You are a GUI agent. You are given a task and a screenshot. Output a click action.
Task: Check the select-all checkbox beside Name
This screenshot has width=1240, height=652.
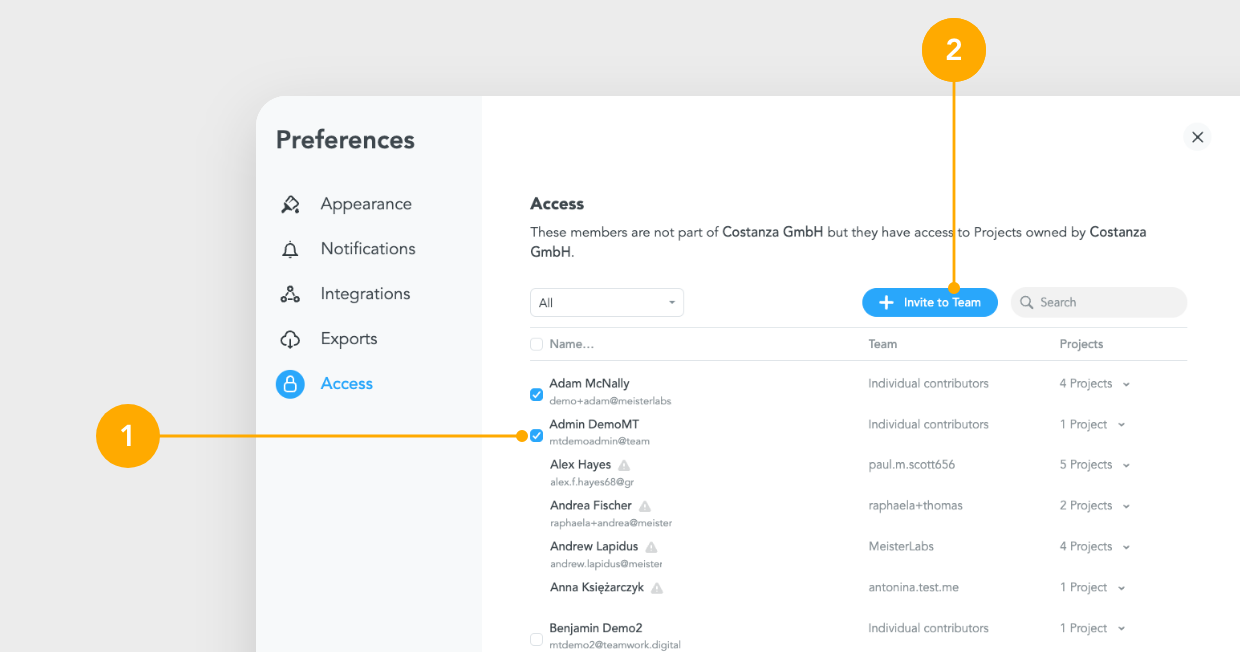click(536, 343)
